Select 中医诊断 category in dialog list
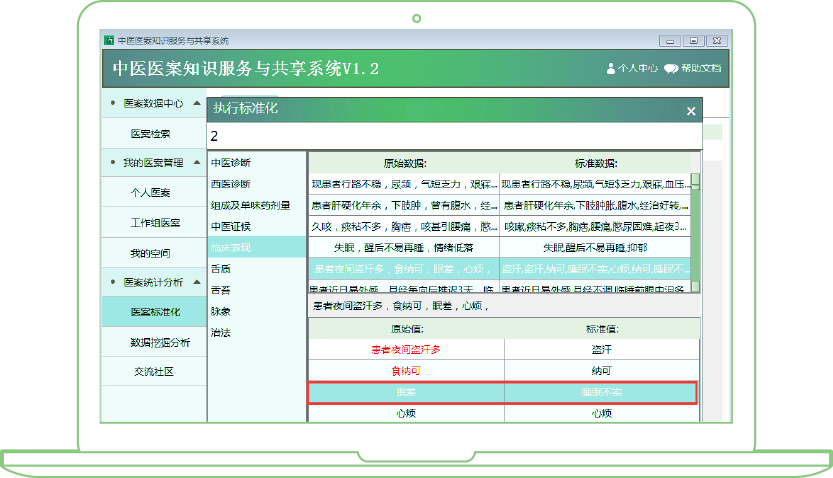833x478 pixels. point(231,162)
